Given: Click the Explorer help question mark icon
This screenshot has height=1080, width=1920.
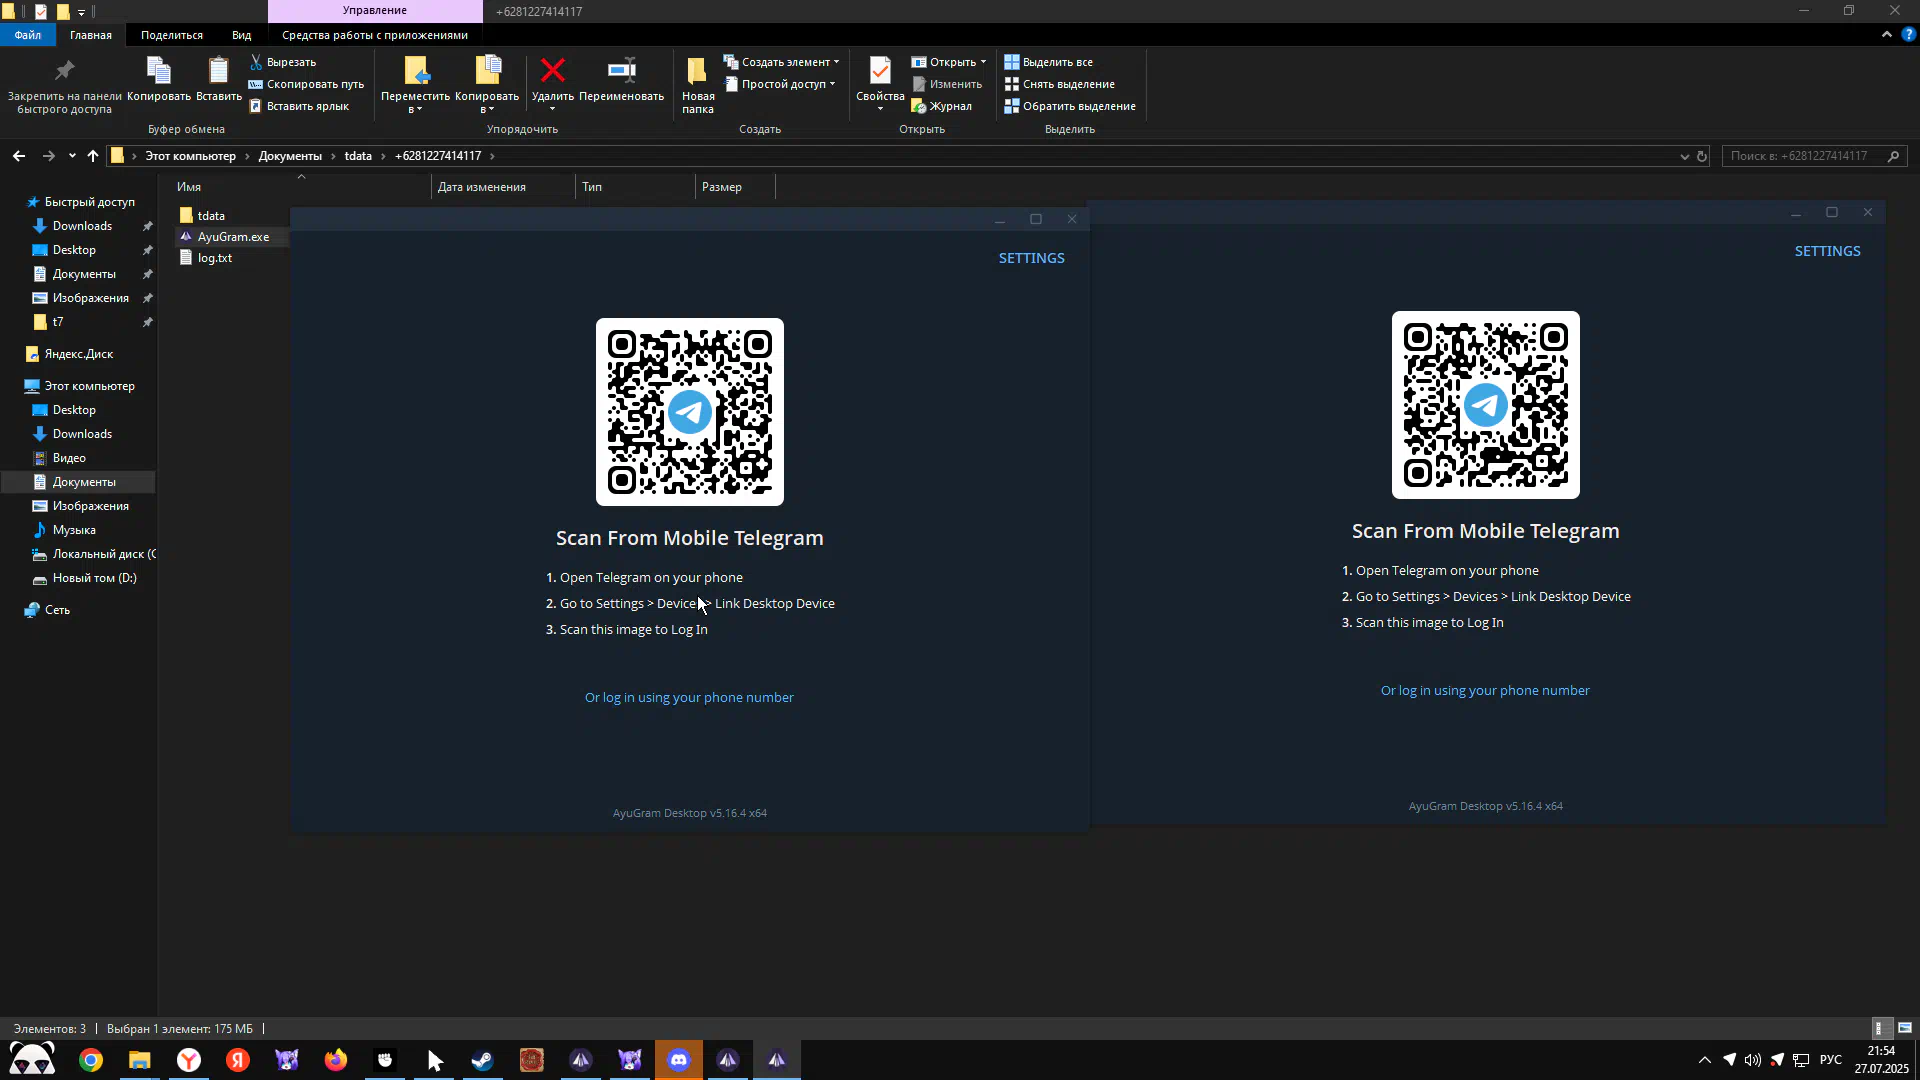Looking at the screenshot, I should tap(1908, 34).
